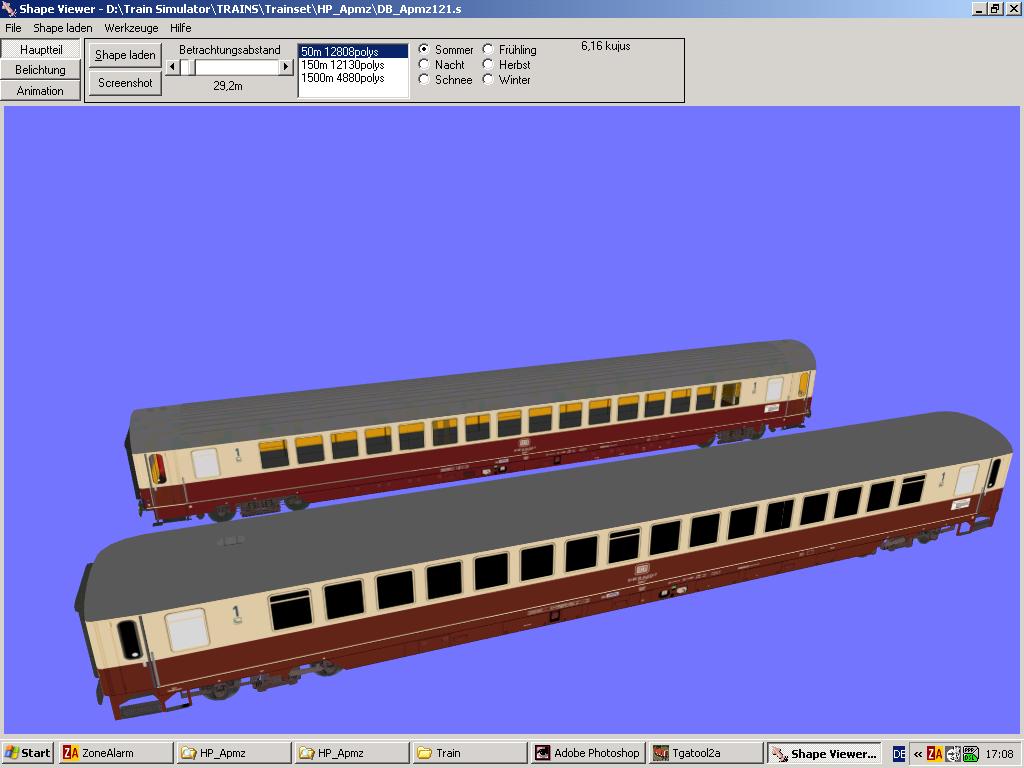Open the Werkzeuge menu
The image size is (1024, 768).
click(131, 28)
